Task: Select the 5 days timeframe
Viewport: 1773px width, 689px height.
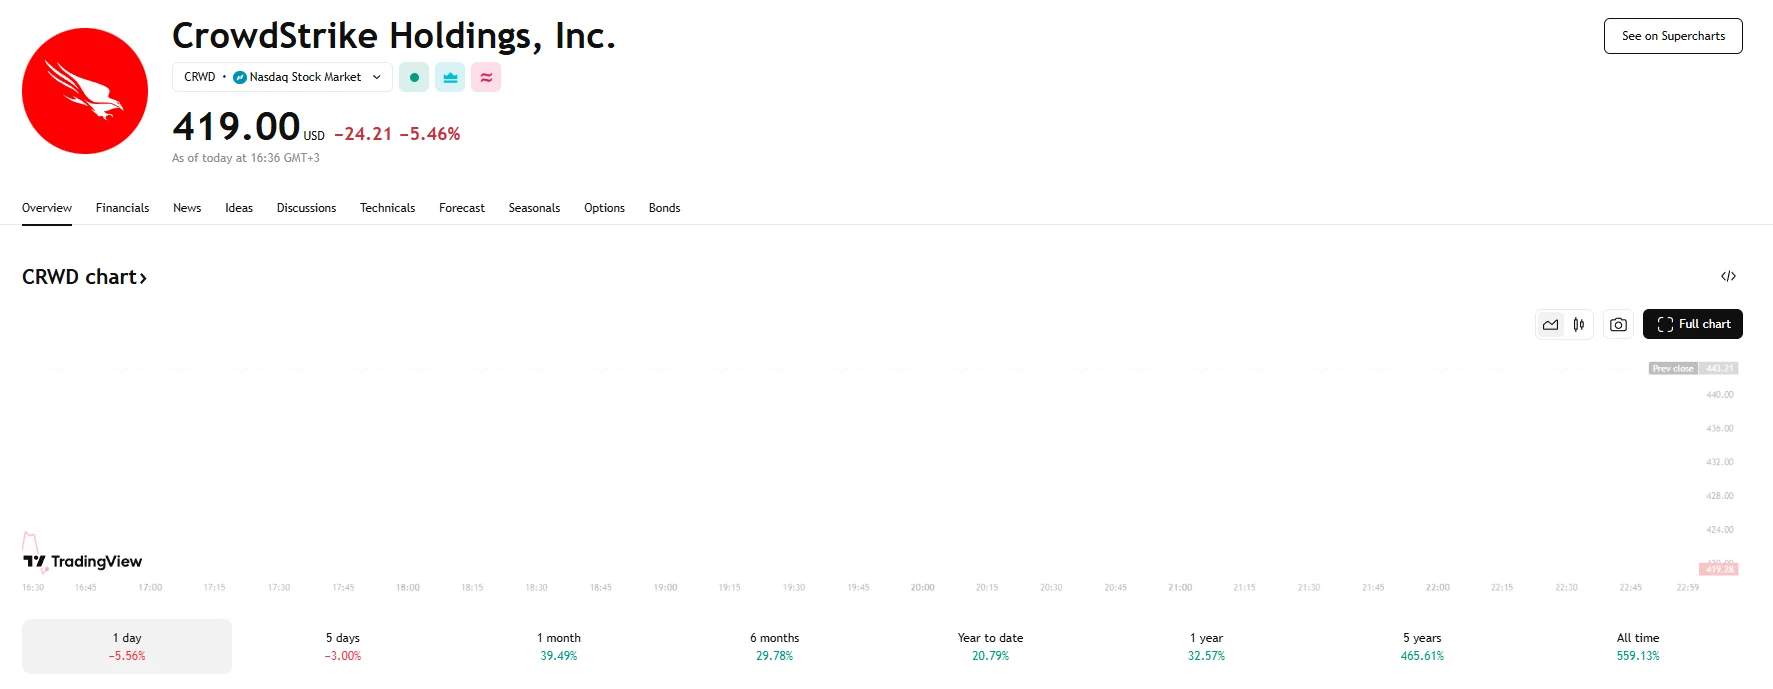Action: [x=342, y=645]
